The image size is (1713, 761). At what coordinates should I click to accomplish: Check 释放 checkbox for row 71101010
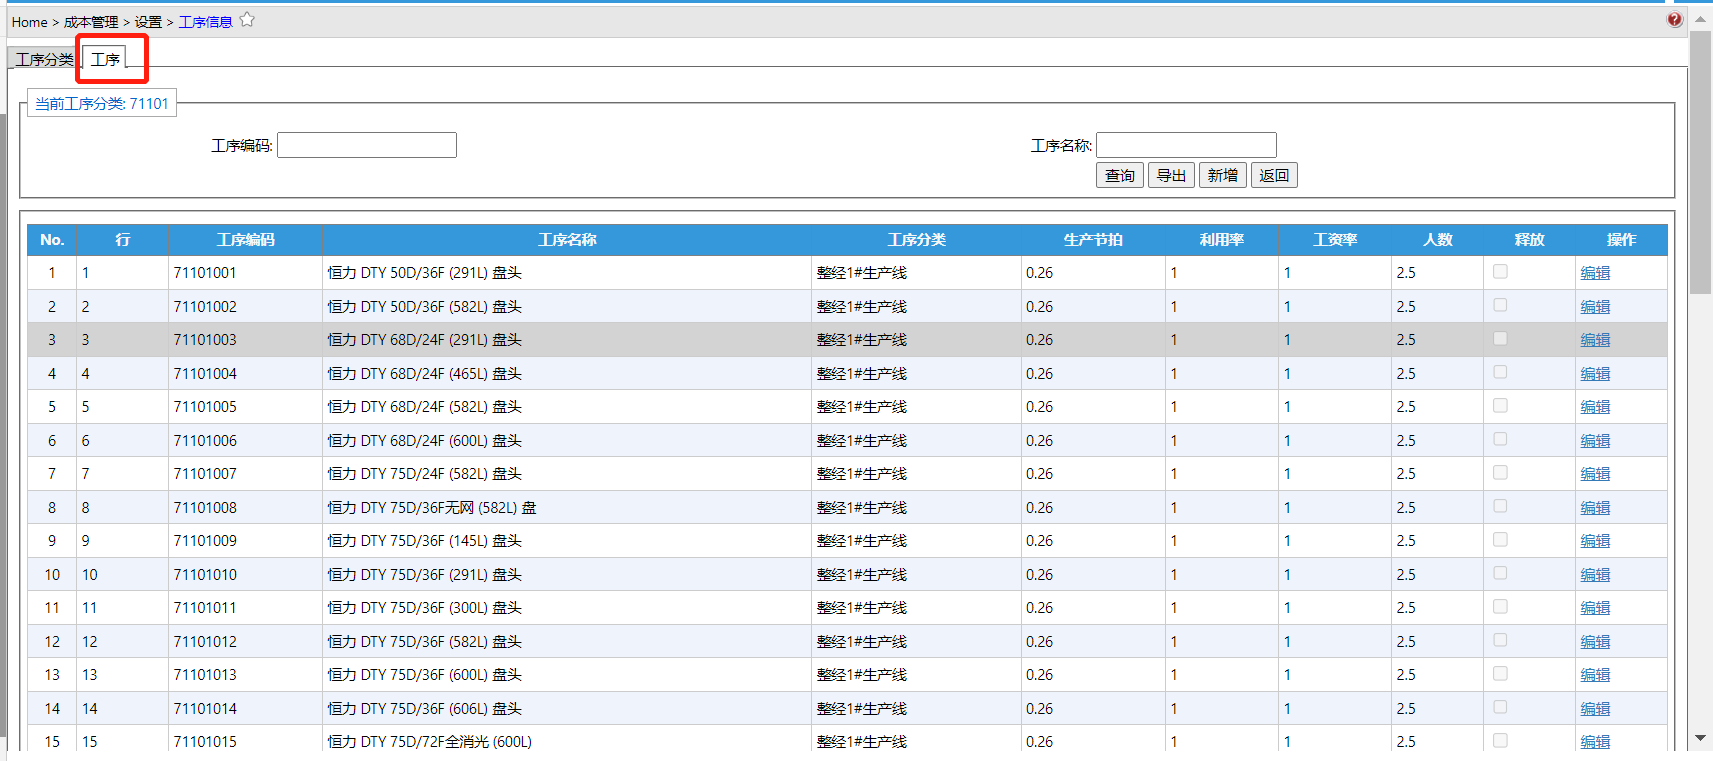[1500, 573]
